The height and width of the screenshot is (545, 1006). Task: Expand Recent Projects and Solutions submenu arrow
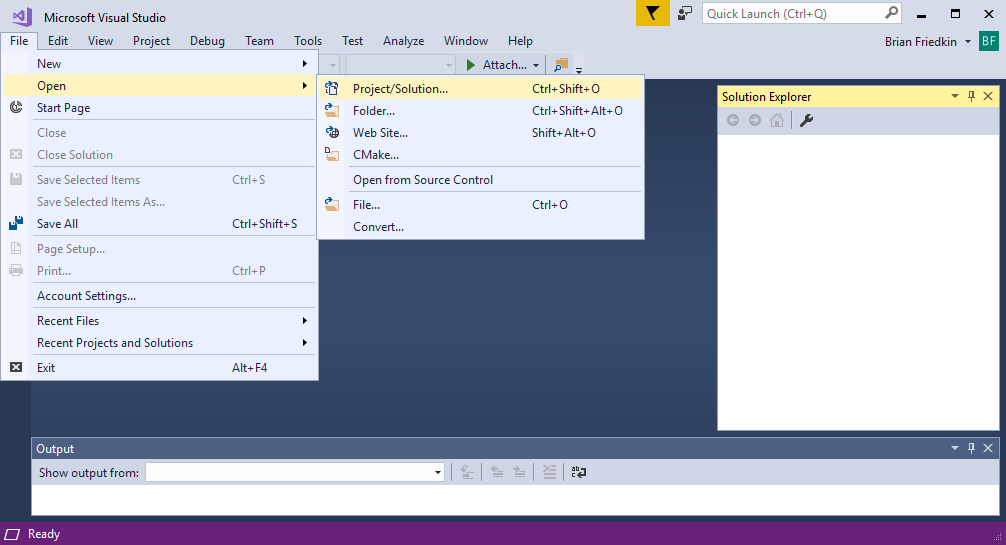tap(305, 343)
